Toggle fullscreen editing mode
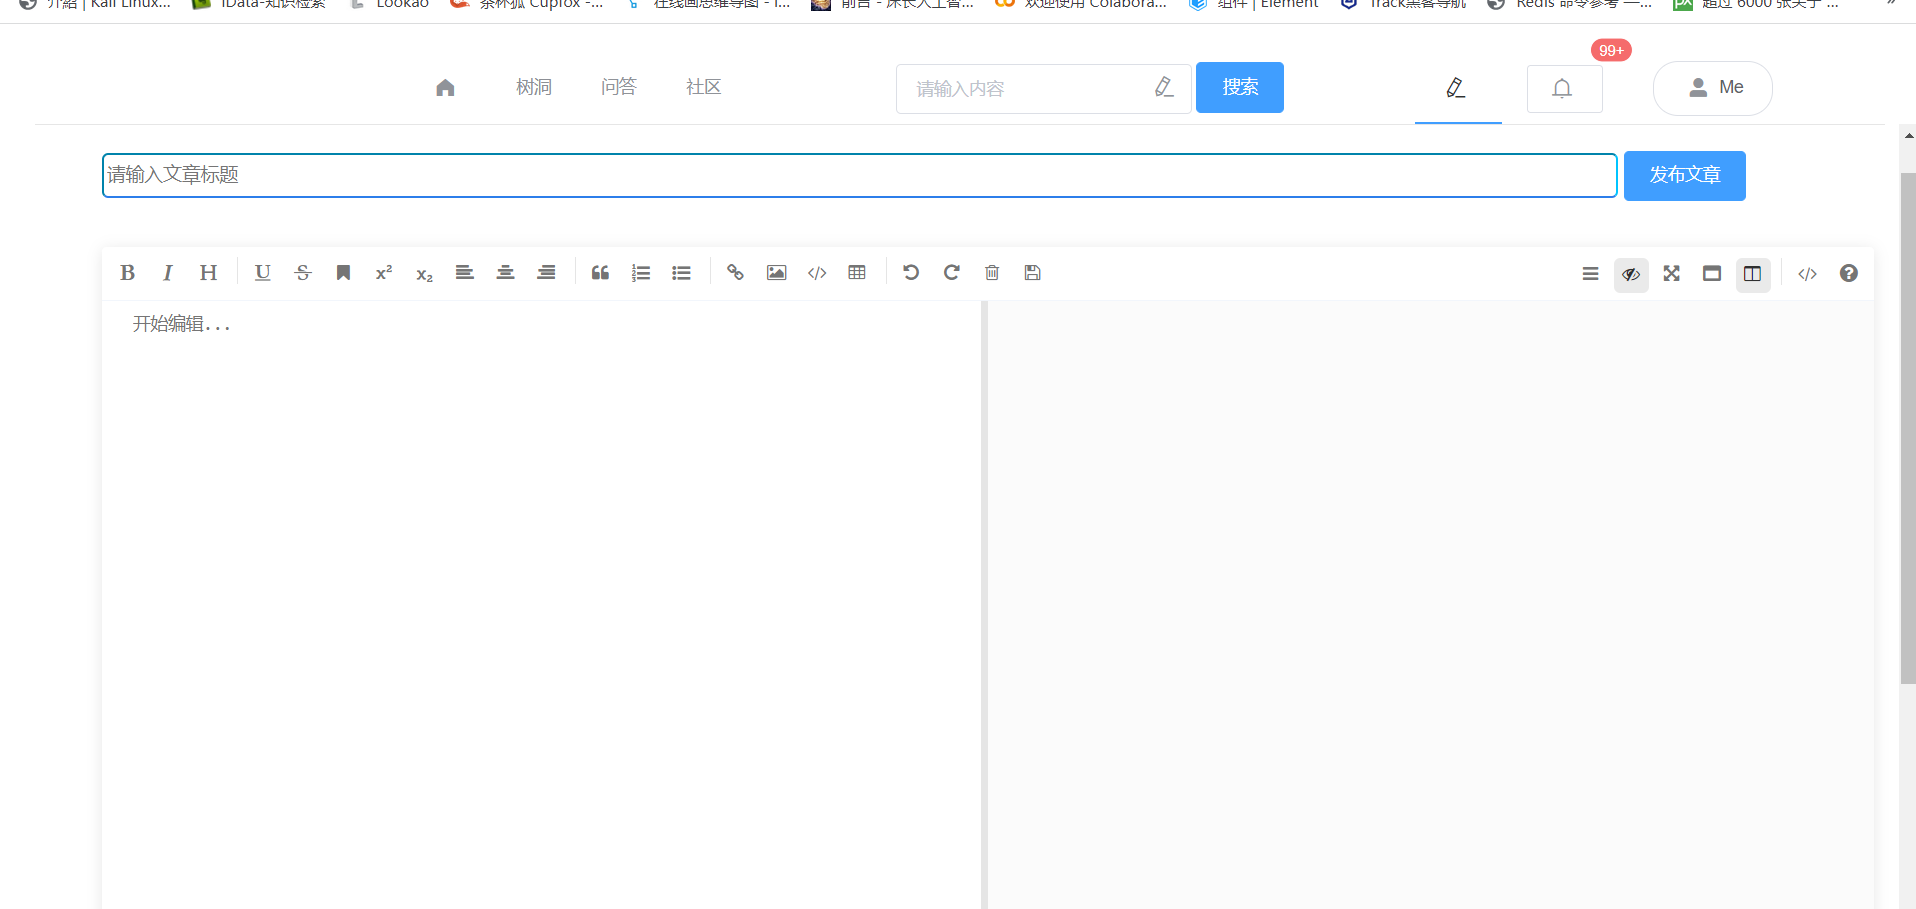The width and height of the screenshot is (1916, 909). pos(1671,274)
